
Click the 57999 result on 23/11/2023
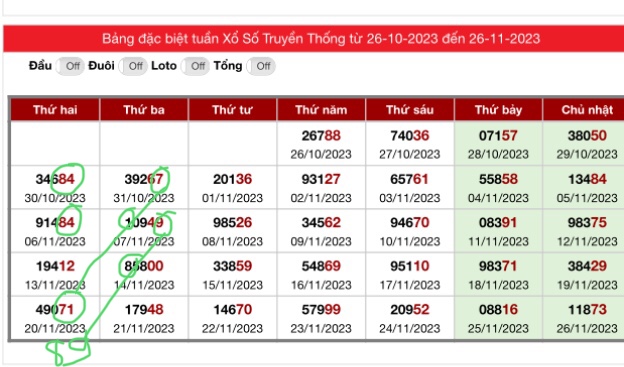321,309
